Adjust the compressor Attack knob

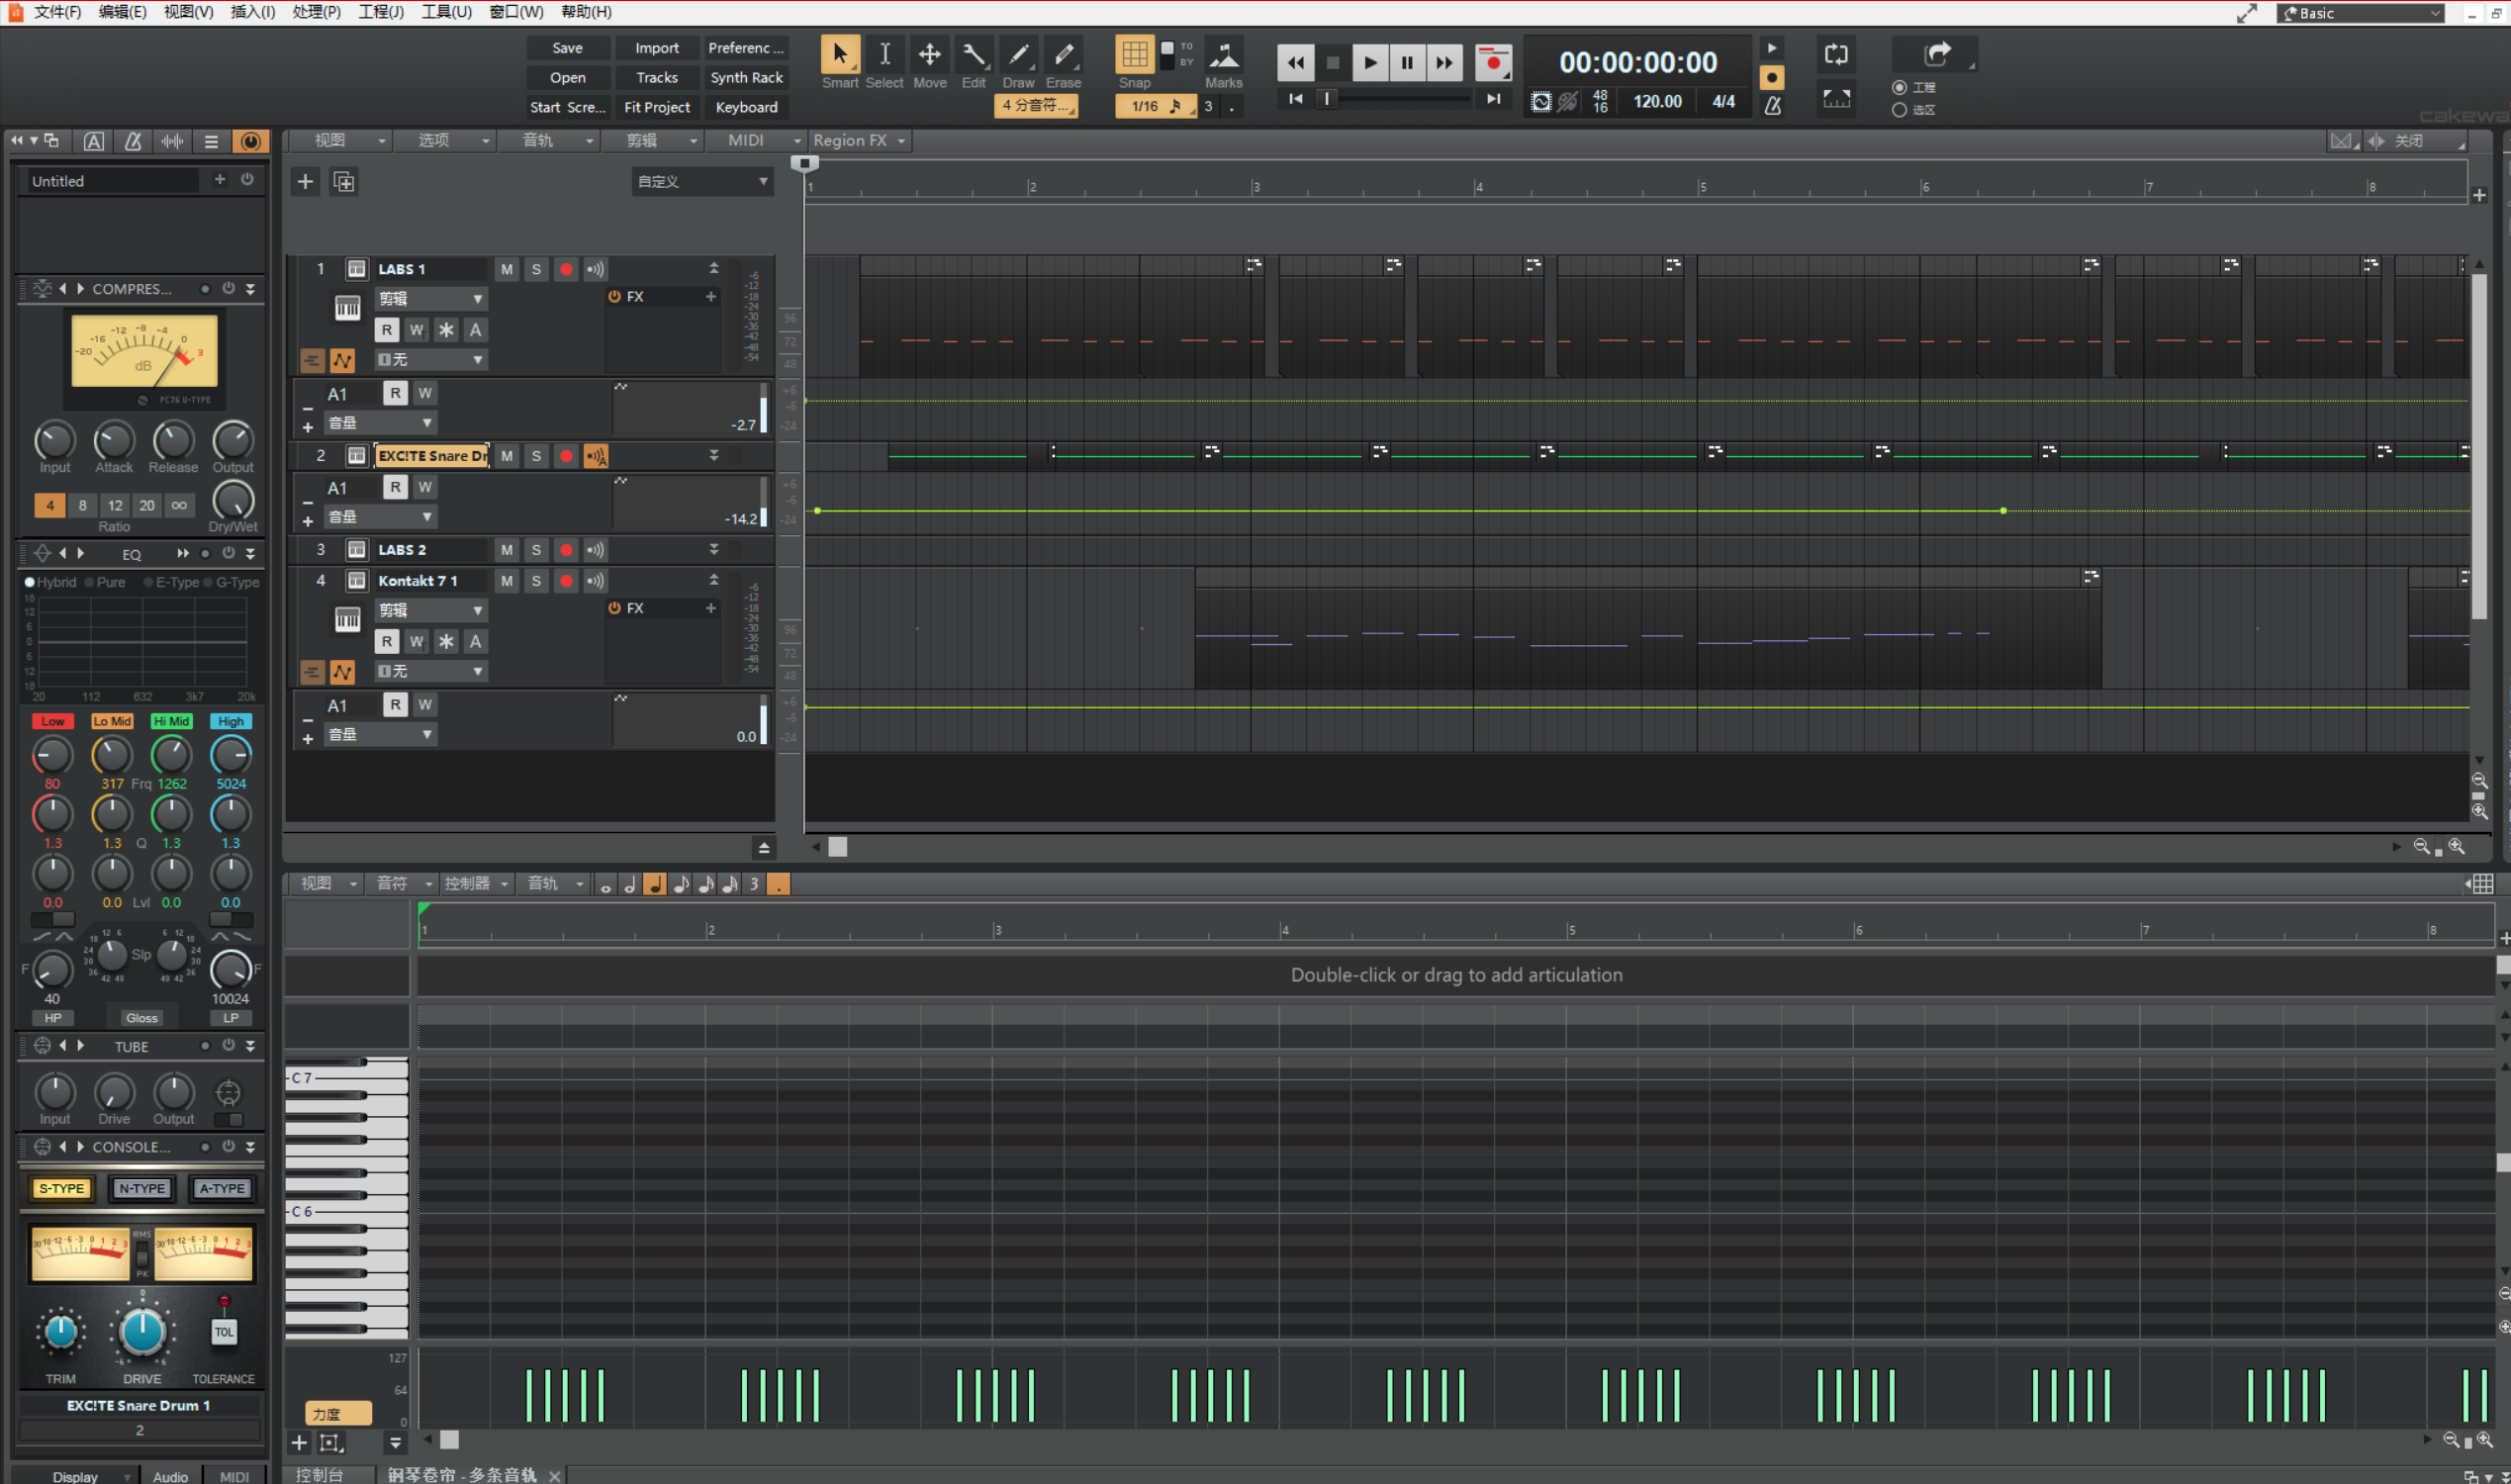coord(113,440)
